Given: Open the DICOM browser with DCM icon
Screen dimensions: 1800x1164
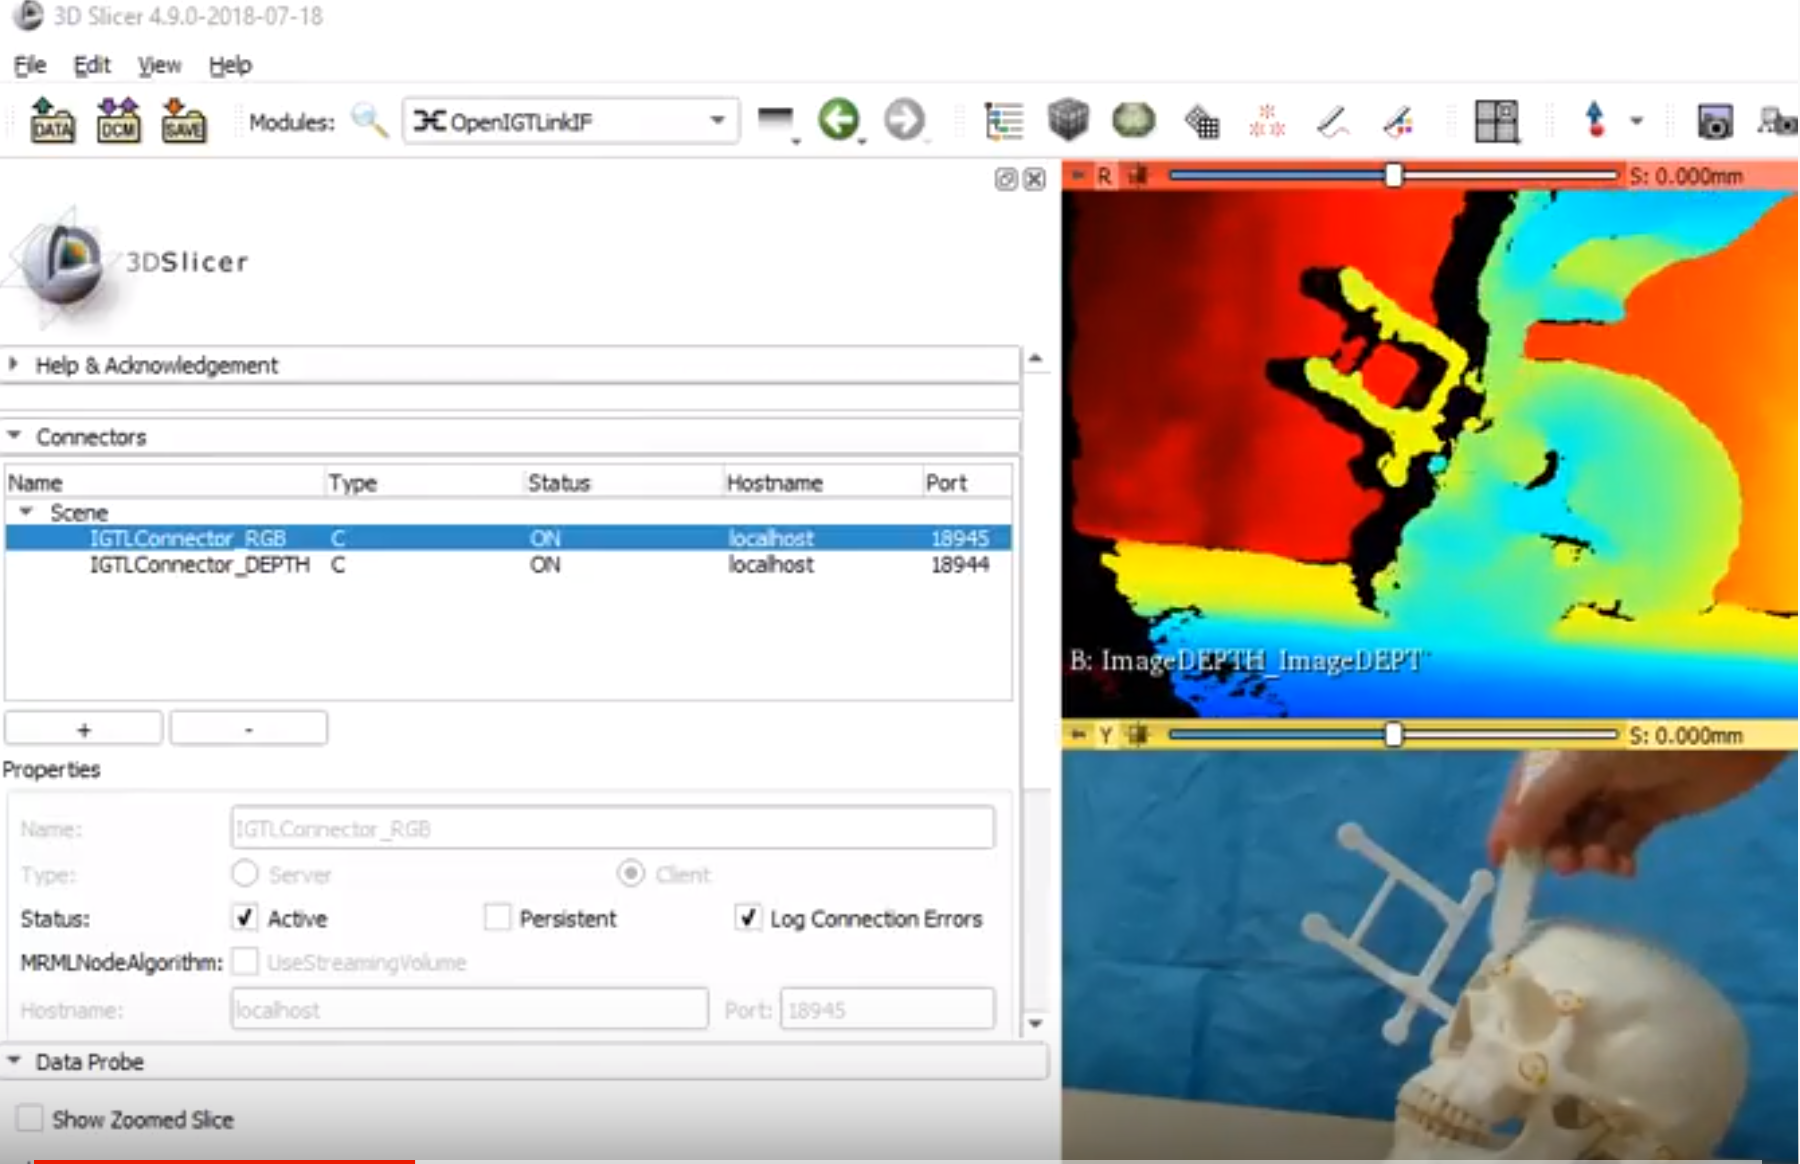Looking at the screenshot, I should click(117, 120).
